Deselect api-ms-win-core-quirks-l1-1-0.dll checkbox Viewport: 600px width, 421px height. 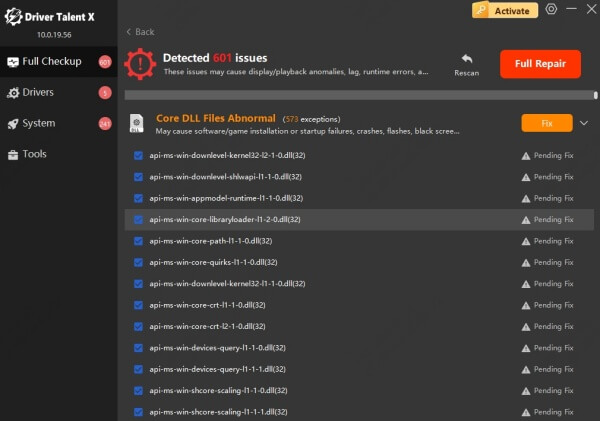138,263
